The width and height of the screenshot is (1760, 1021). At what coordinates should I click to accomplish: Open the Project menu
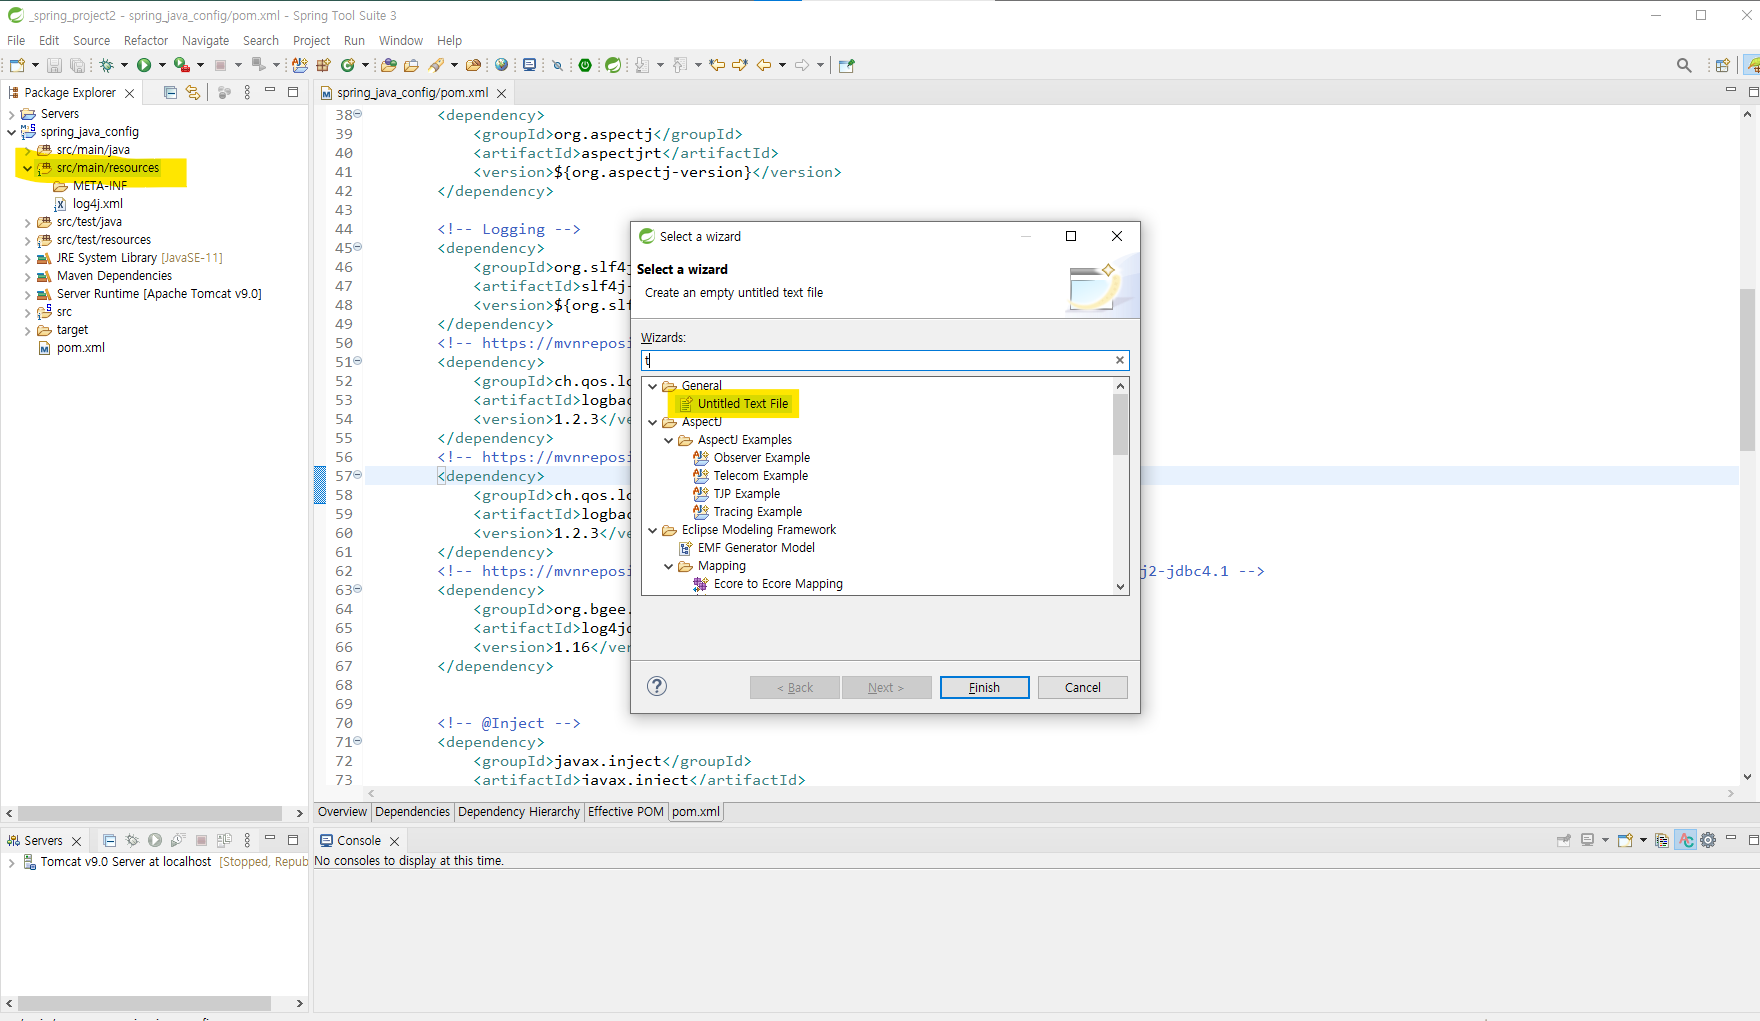point(311,41)
